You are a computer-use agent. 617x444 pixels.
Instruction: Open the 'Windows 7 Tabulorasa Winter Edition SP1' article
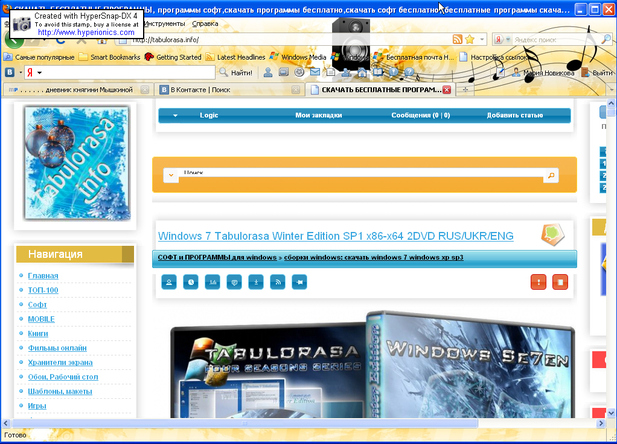336,236
